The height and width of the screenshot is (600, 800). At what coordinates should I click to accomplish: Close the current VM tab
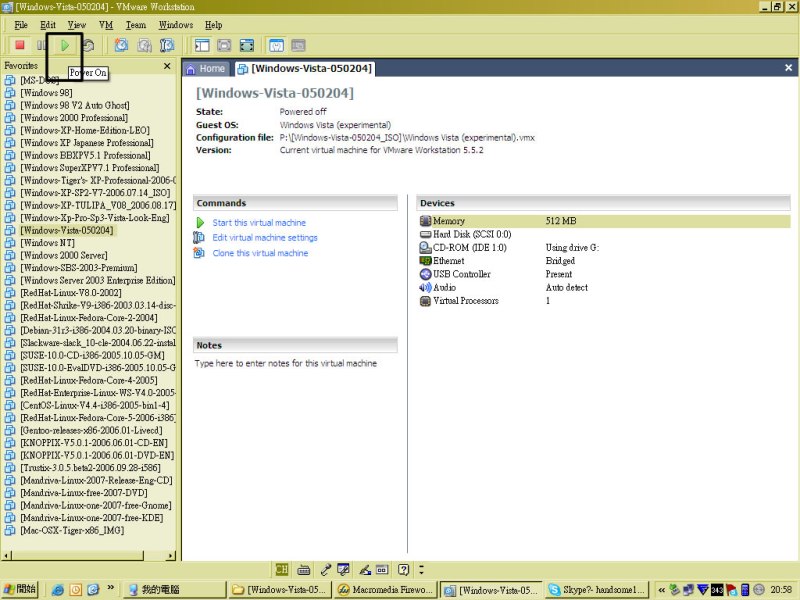click(788, 68)
